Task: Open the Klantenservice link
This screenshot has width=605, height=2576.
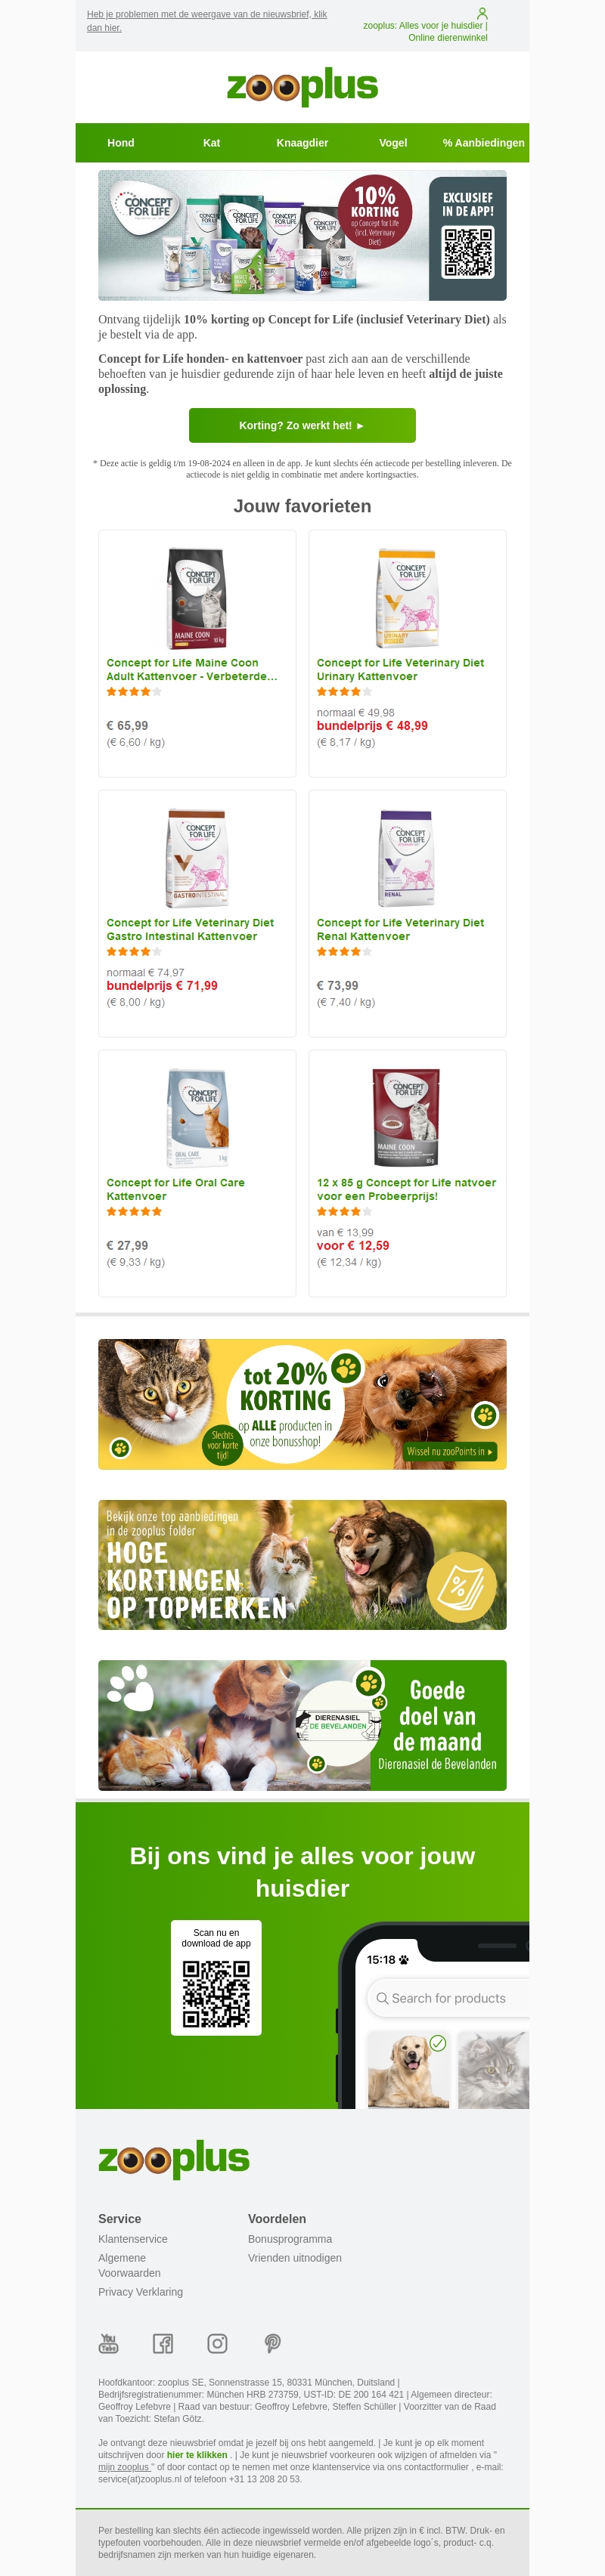Action: (133, 2239)
